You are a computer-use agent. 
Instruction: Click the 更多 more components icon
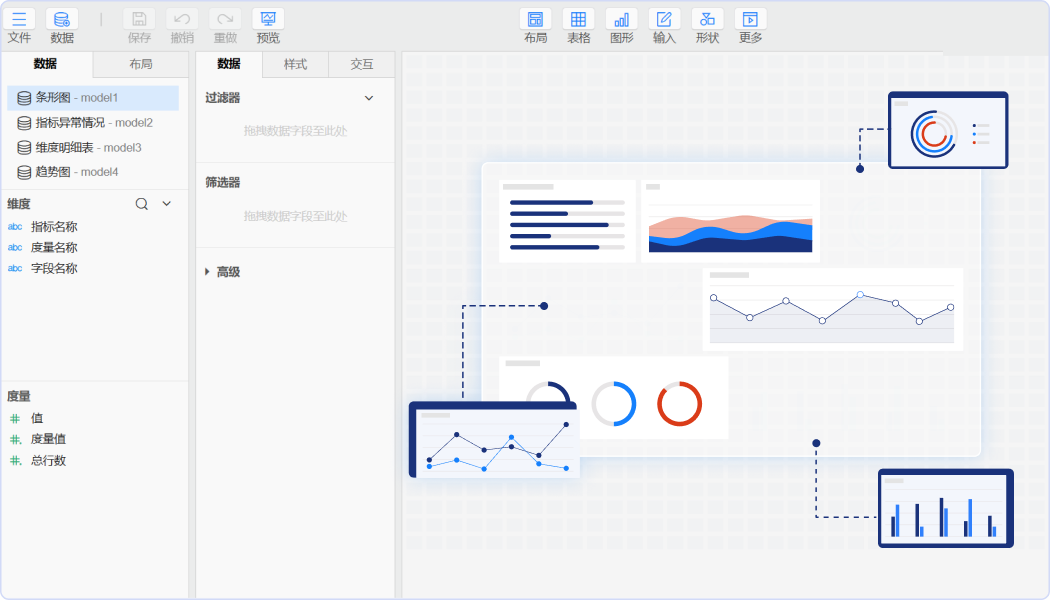(x=750, y=19)
